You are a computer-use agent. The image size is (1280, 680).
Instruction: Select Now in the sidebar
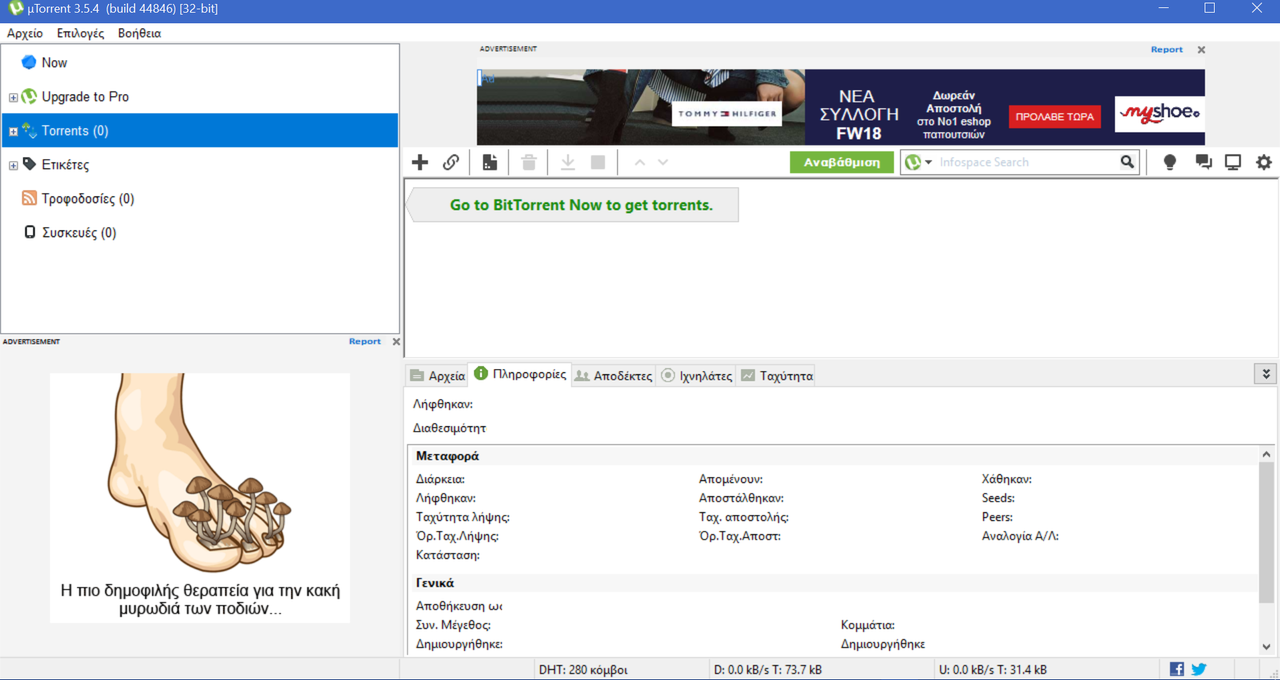click(x=200, y=62)
